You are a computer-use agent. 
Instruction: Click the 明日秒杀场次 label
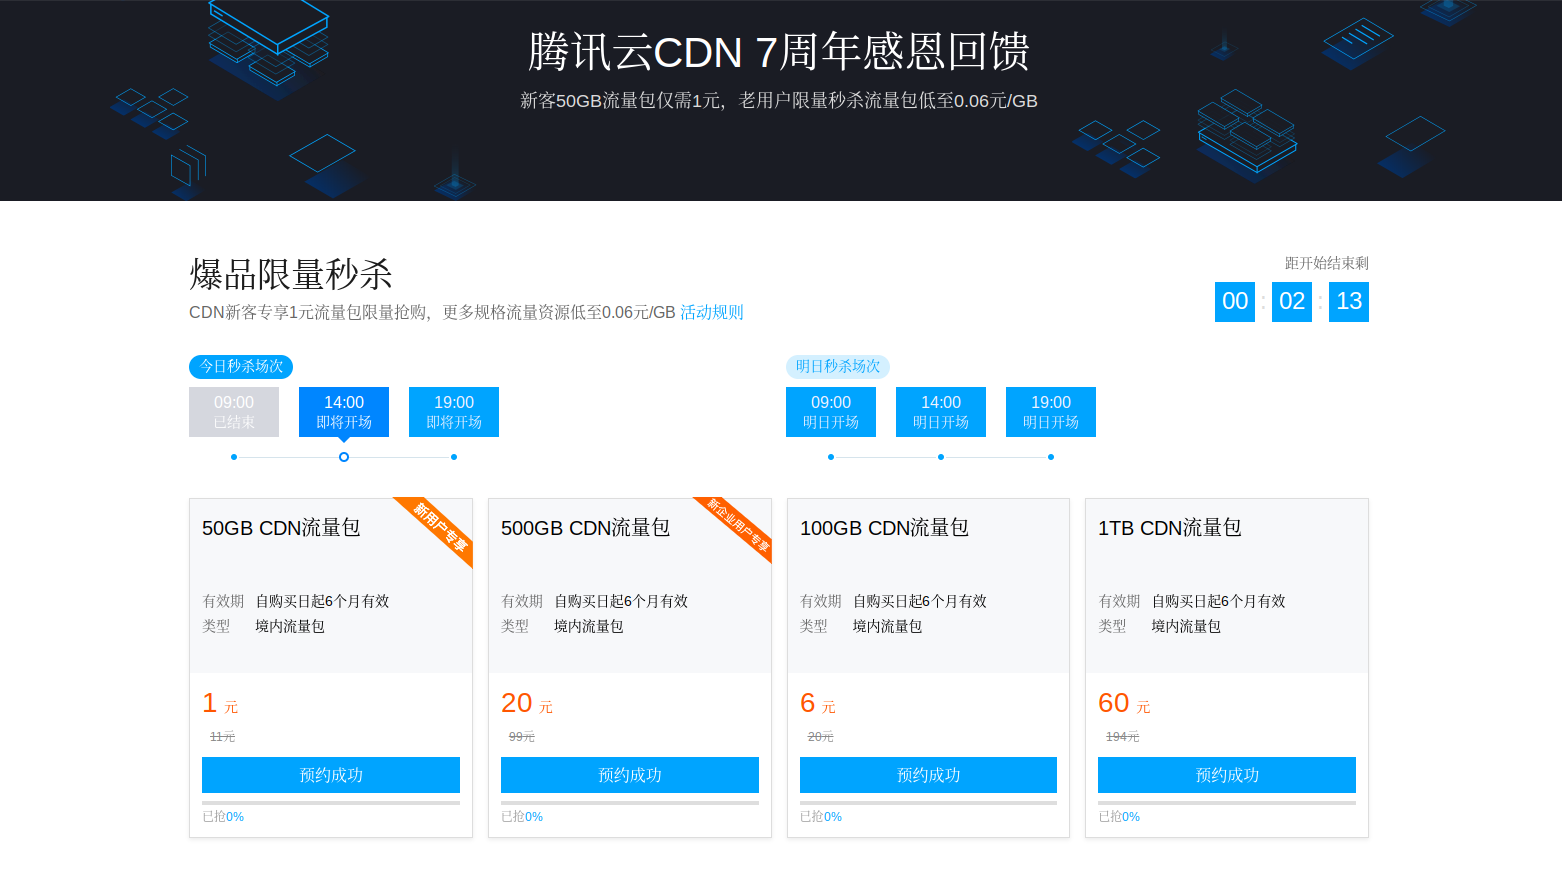coord(838,367)
